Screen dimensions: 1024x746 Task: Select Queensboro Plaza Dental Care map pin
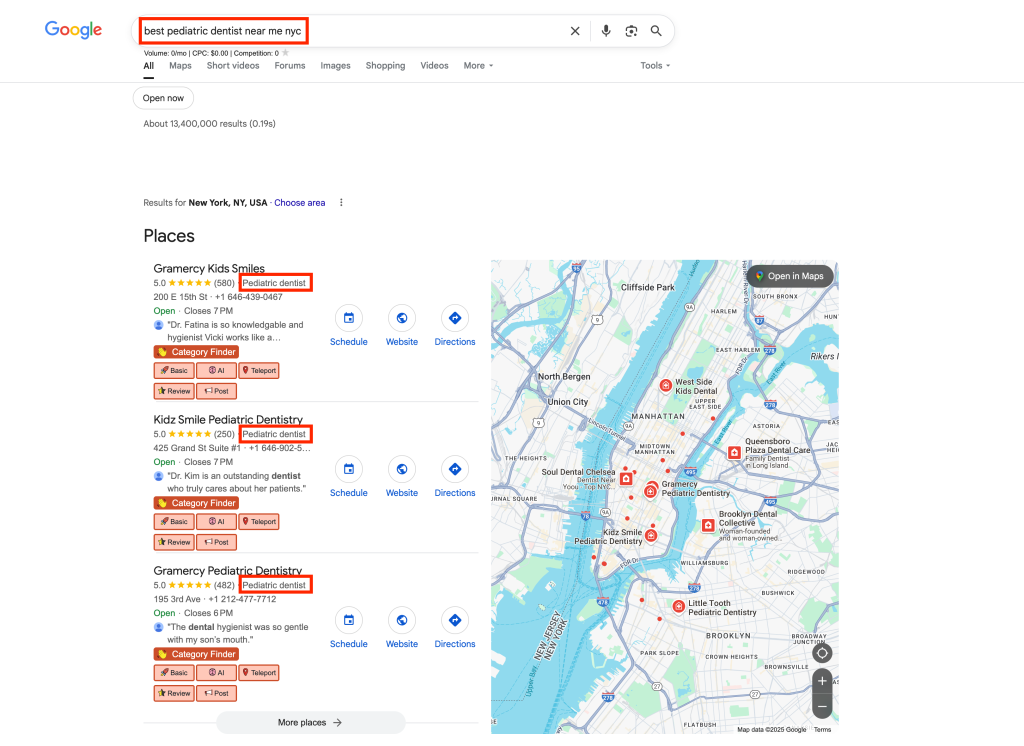[734, 452]
